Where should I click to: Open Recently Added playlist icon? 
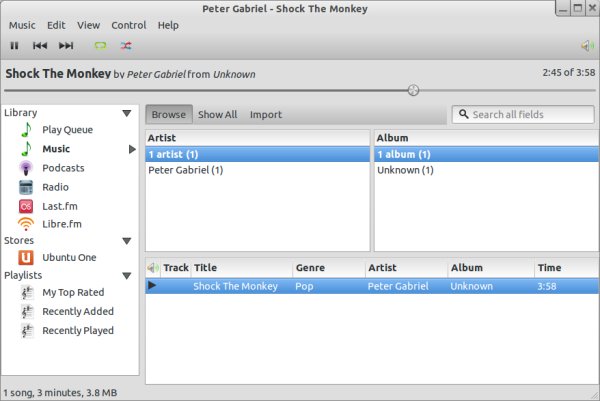click(27, 312)
